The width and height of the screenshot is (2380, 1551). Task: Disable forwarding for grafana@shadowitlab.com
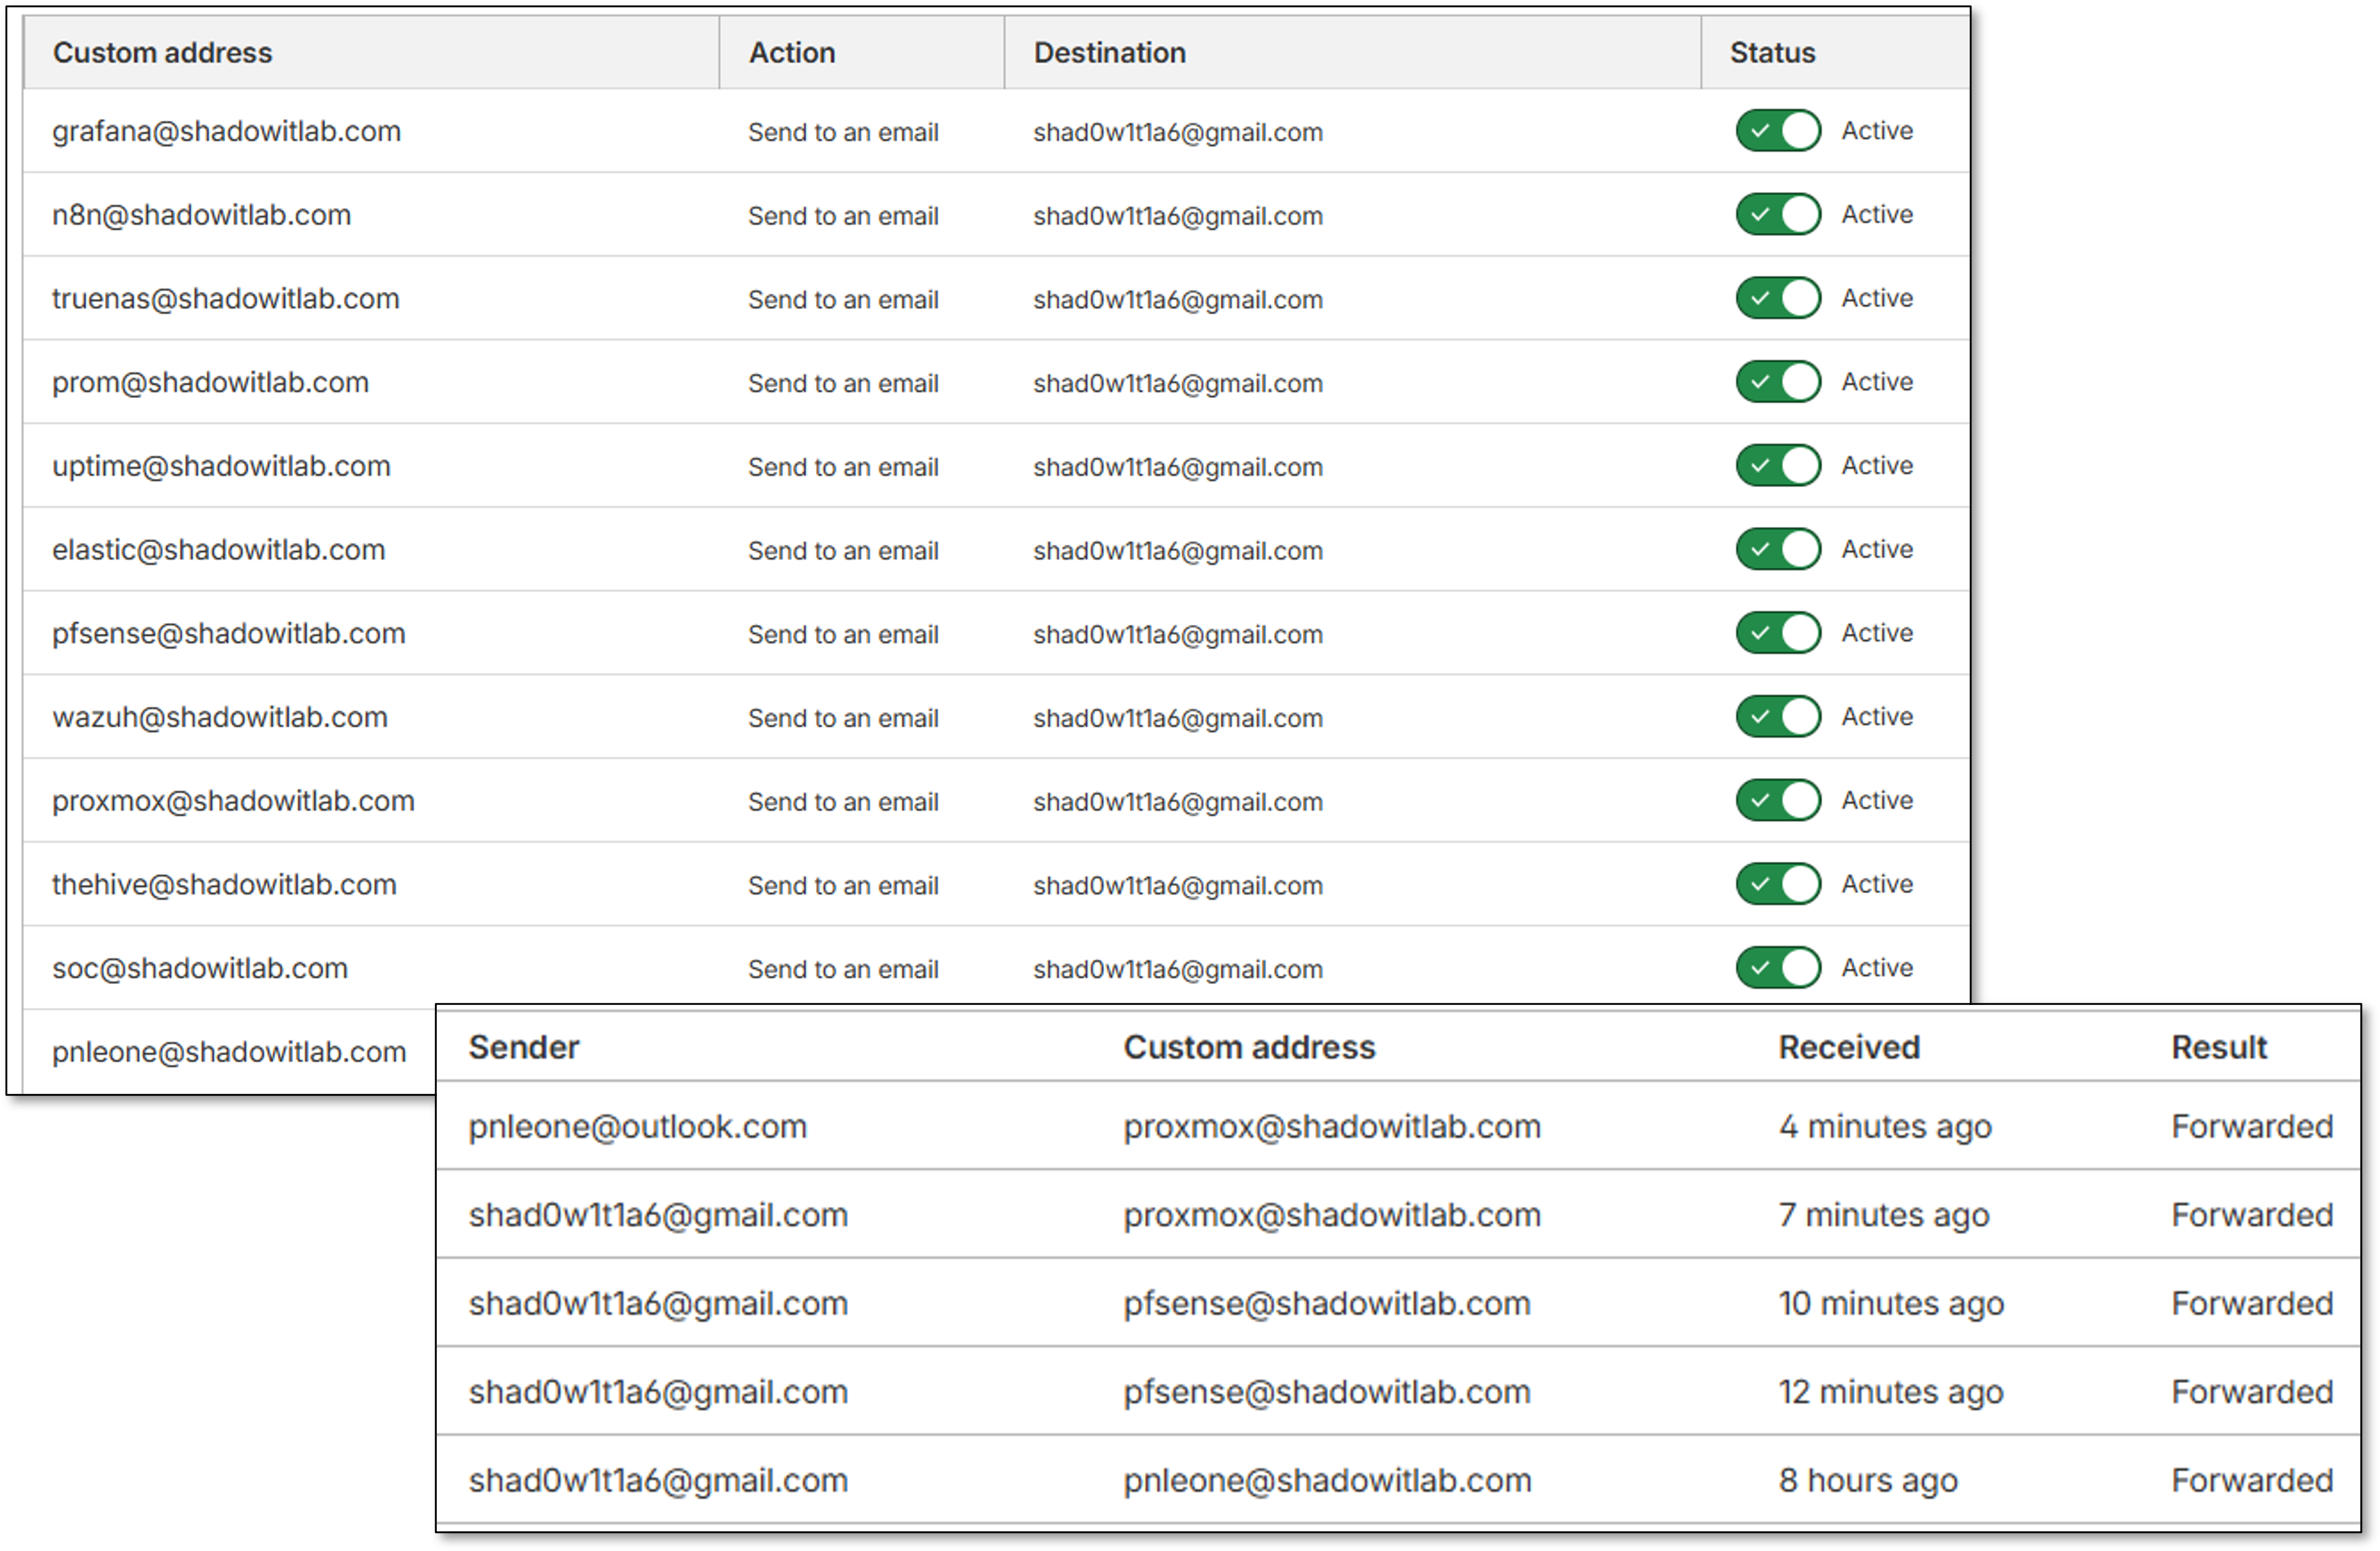[x=1777, y=131]
